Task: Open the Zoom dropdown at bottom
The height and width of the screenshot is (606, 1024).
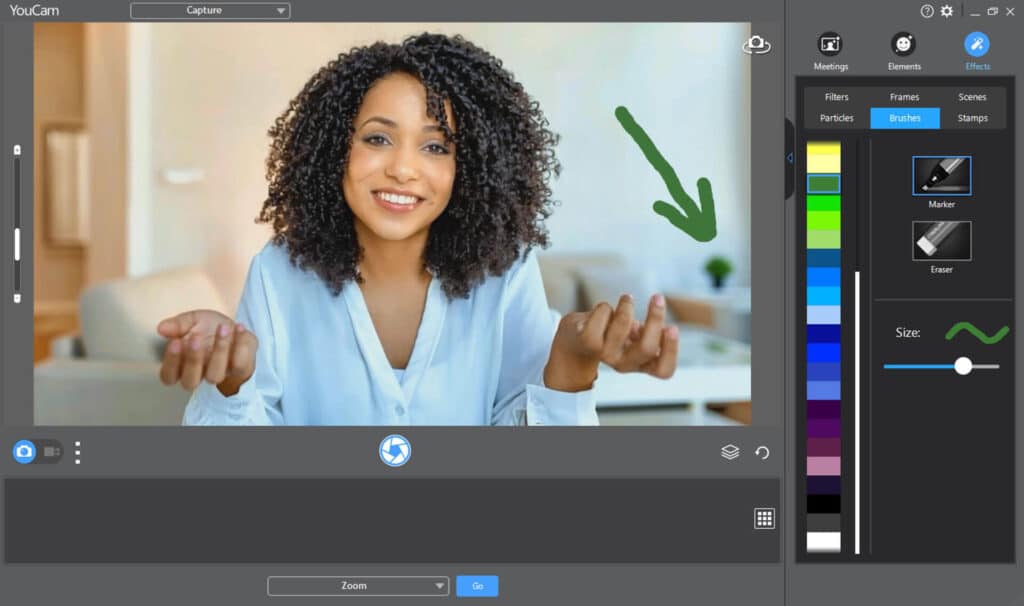Action: tap(358, 586)
